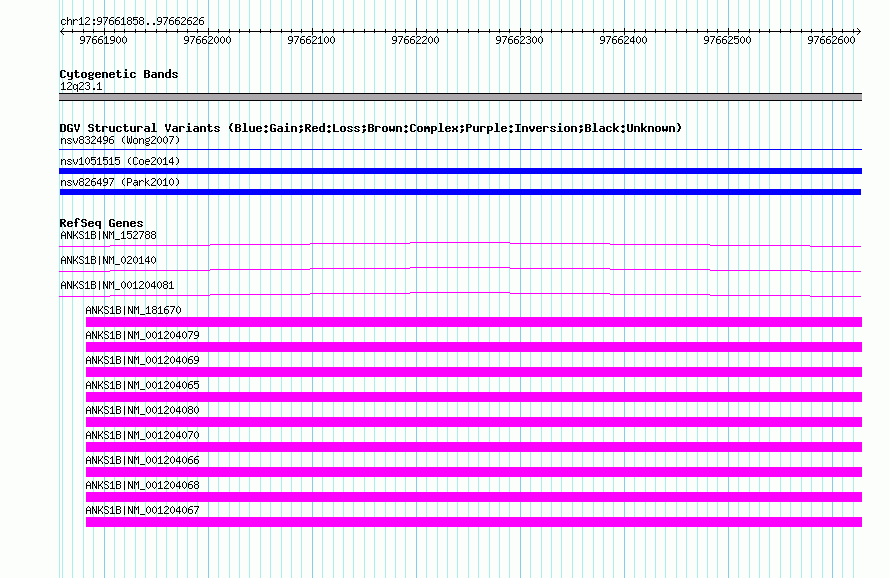Image resolution: width=890 pixels, height=578 pixels.
Task: Click the magenta NM_181670 exon bar
Action: (473, 322)
